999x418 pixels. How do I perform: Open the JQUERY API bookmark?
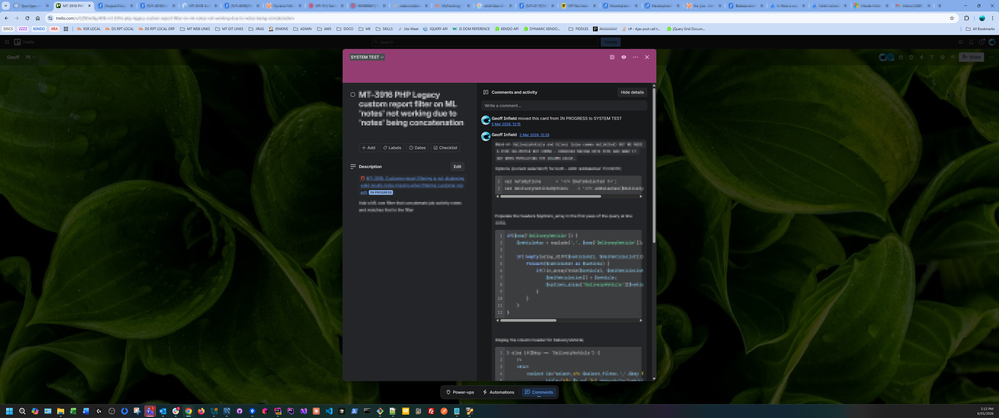tap(435, 29)
